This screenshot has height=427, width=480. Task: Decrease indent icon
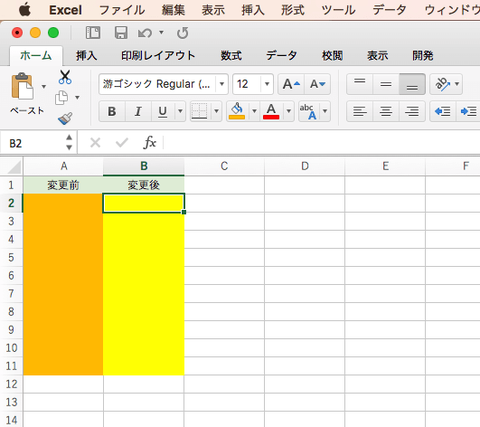pyautogui.click(x=443, y=111)
